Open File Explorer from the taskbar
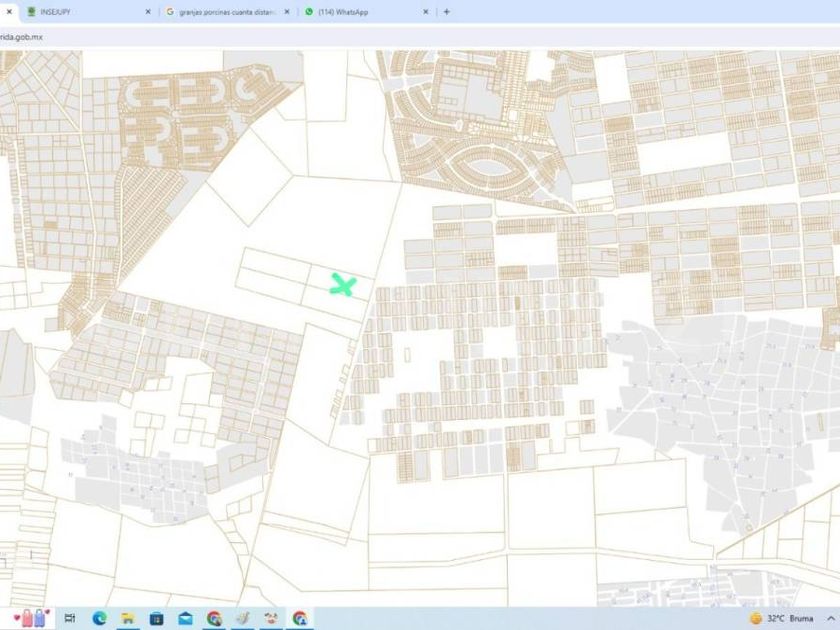This screenshot has height=630, width=840. click(128, 618)
